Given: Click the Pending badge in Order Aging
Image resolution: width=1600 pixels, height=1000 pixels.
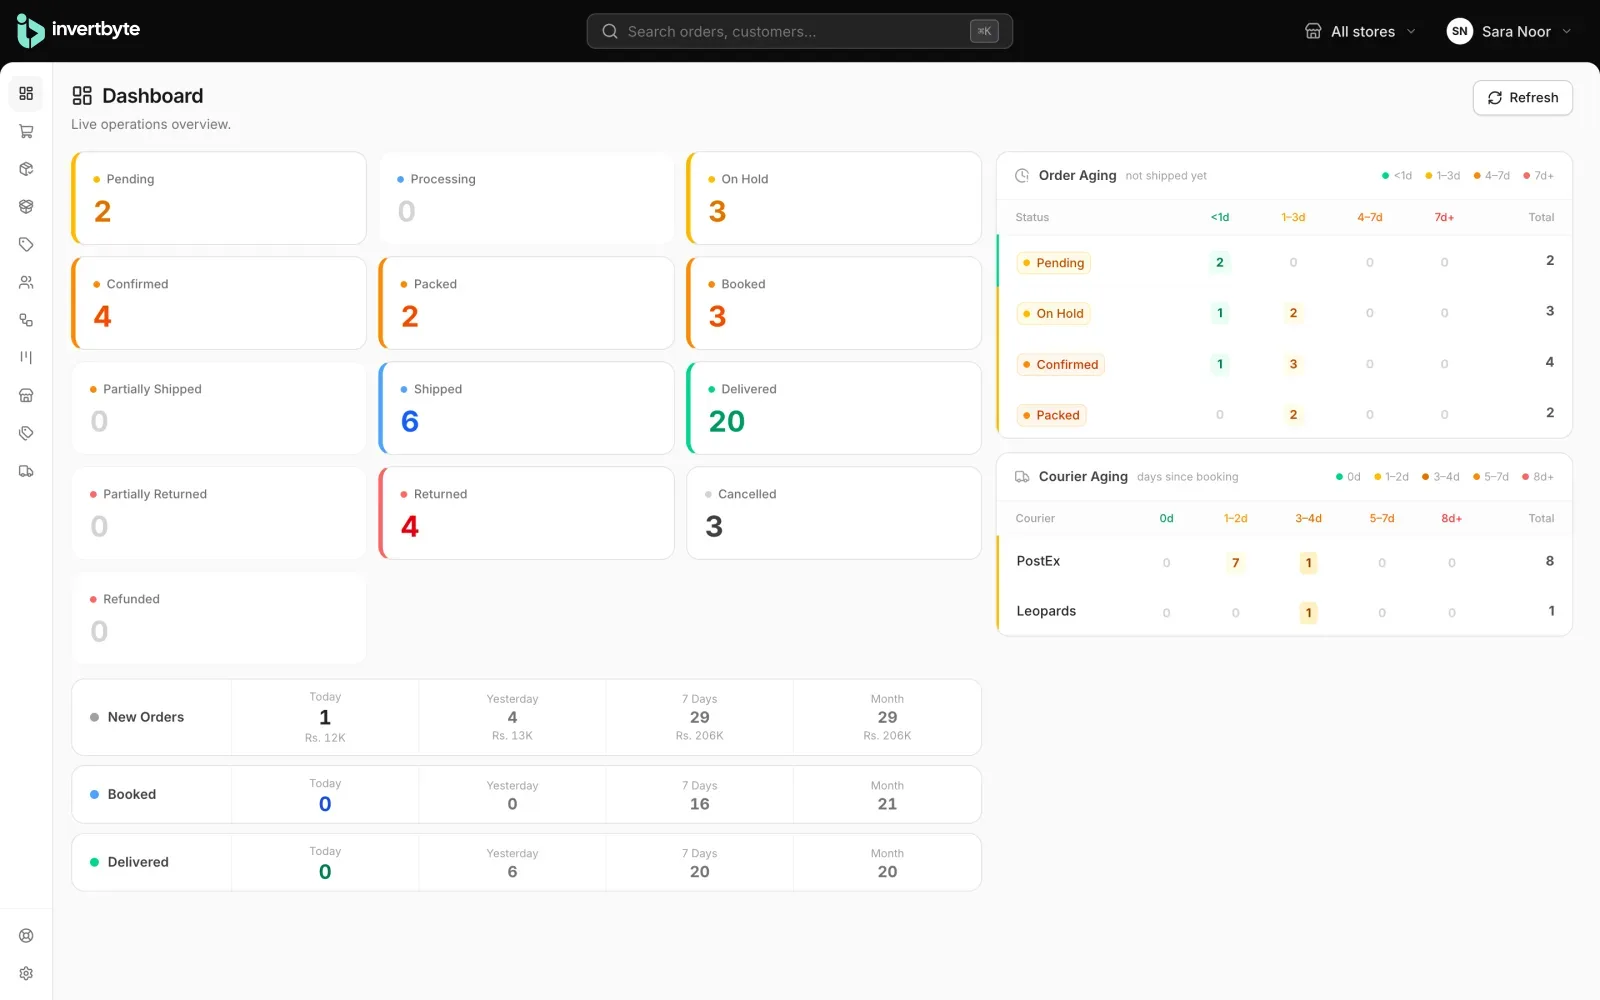Looking at the screenshot, I should pyautogui.click(x=1053, y=263).
